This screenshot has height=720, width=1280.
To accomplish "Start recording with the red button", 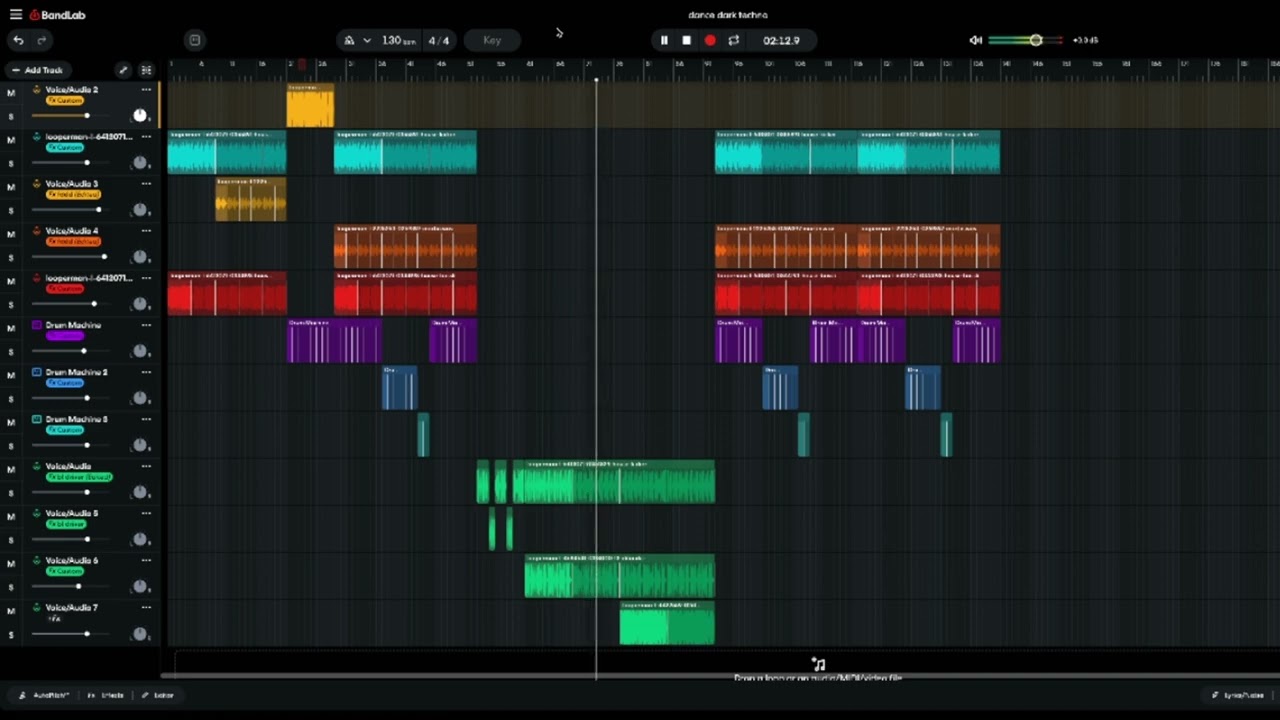I will tap(710, 40).
